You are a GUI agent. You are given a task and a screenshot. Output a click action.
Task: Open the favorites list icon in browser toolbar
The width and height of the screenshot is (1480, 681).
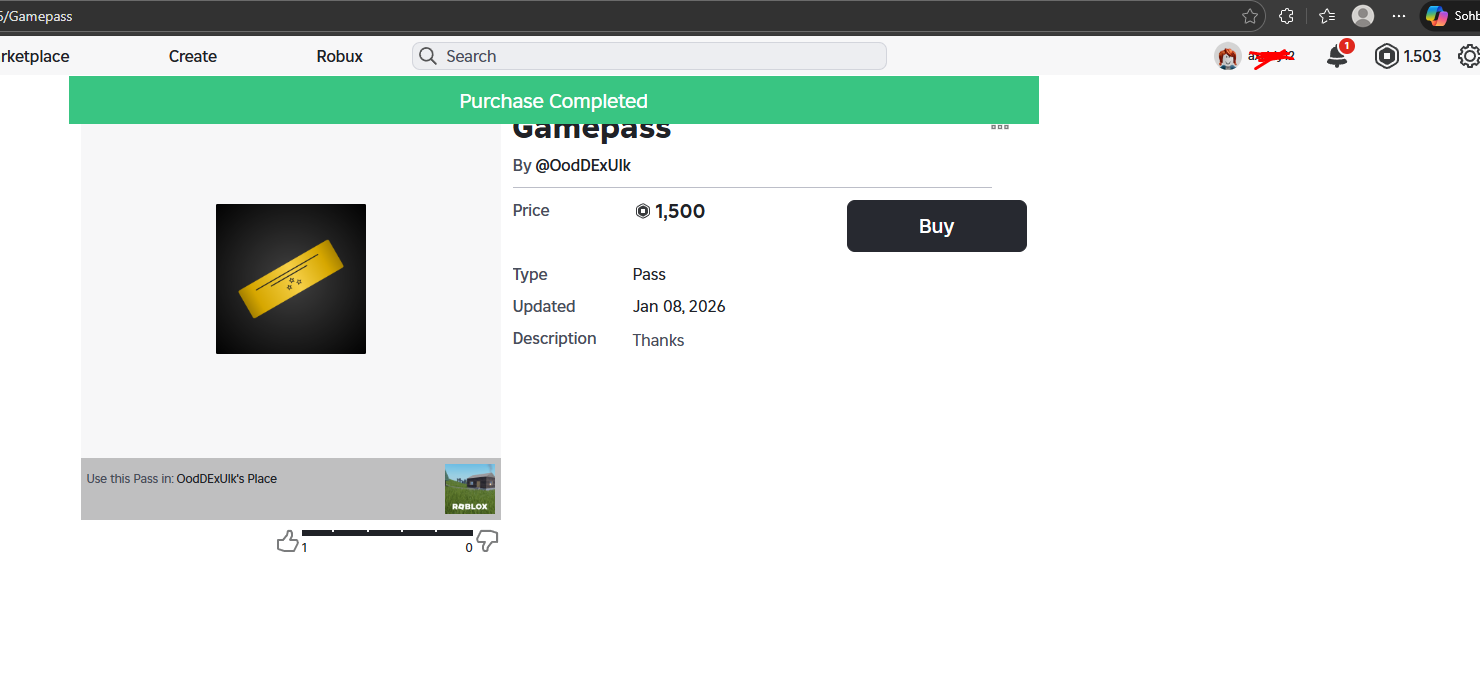pyautogui.click(x=1327, y=16)
